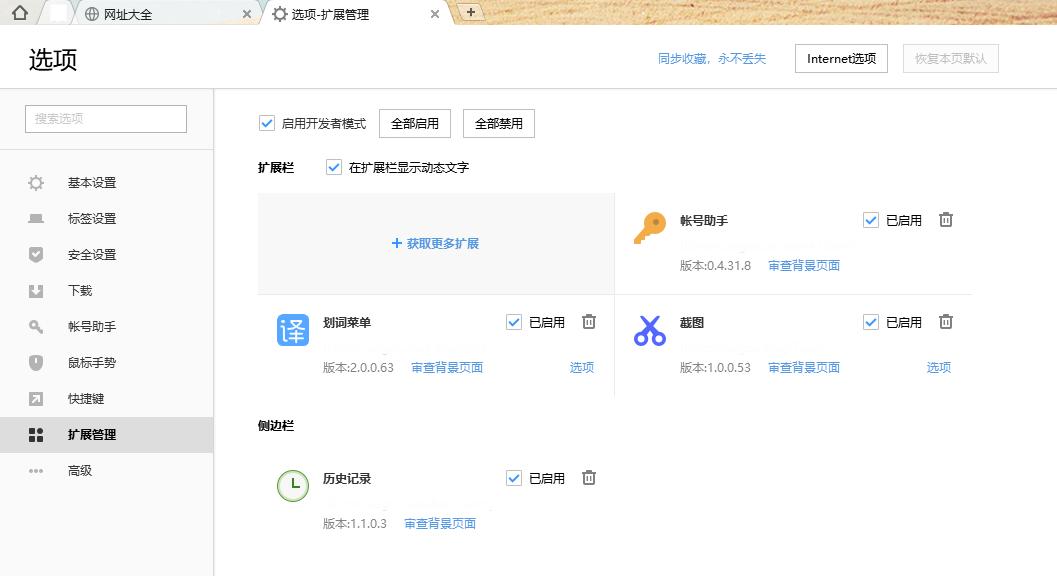Disable 已启用 for 帐号助手

click(x=870, y=220)
